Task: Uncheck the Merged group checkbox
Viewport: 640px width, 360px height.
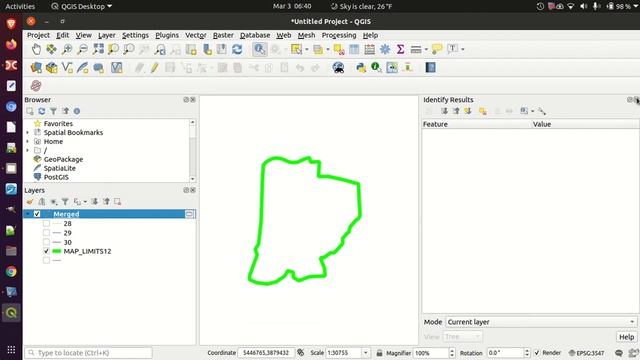Action: (37, 214)
